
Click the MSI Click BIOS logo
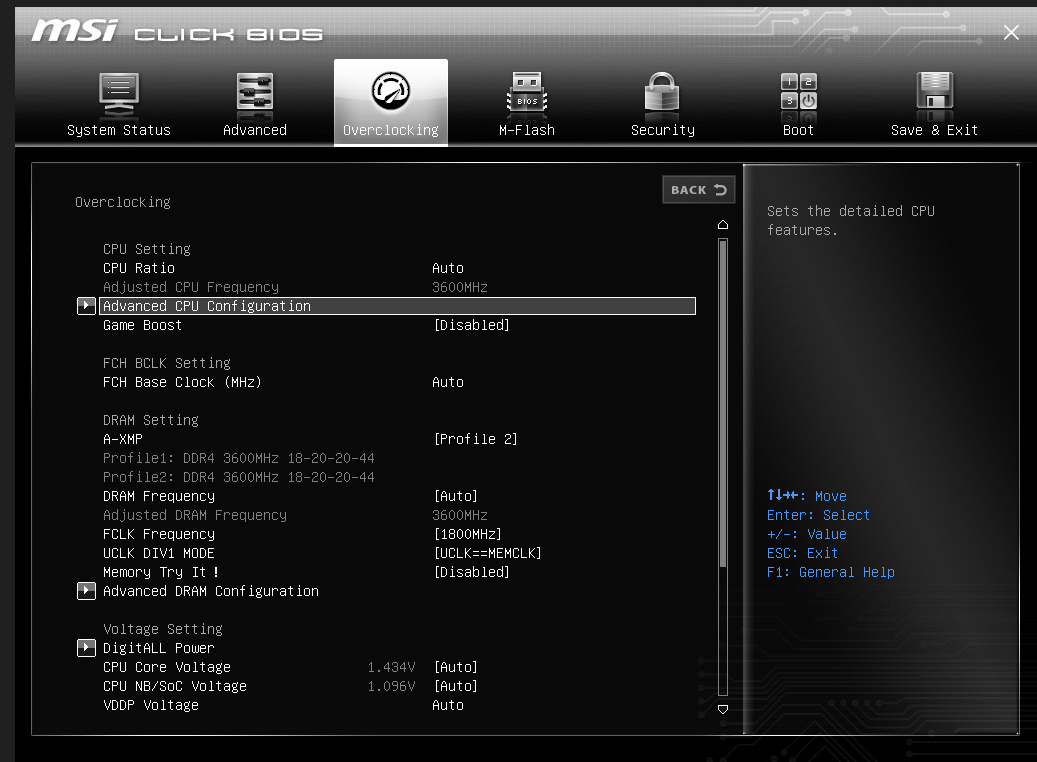coord(177,31)
